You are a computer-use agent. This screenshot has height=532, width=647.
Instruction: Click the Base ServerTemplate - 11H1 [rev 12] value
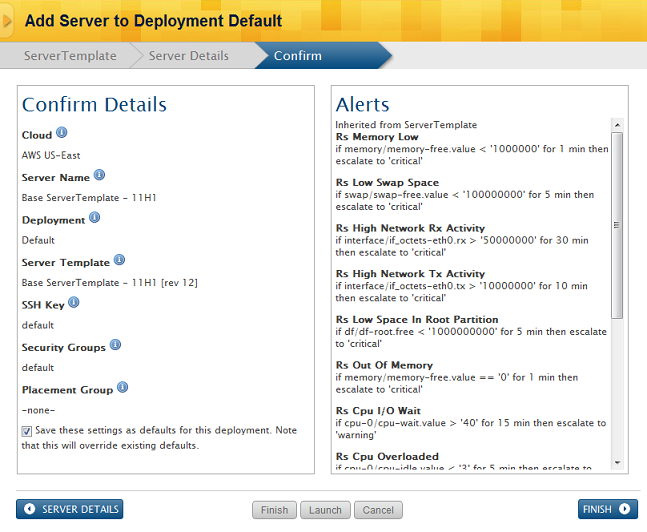110,283
